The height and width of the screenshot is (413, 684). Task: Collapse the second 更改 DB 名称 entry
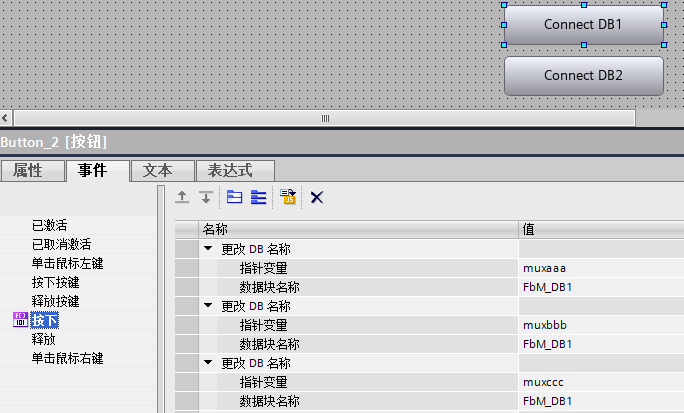tap(208, 306)
